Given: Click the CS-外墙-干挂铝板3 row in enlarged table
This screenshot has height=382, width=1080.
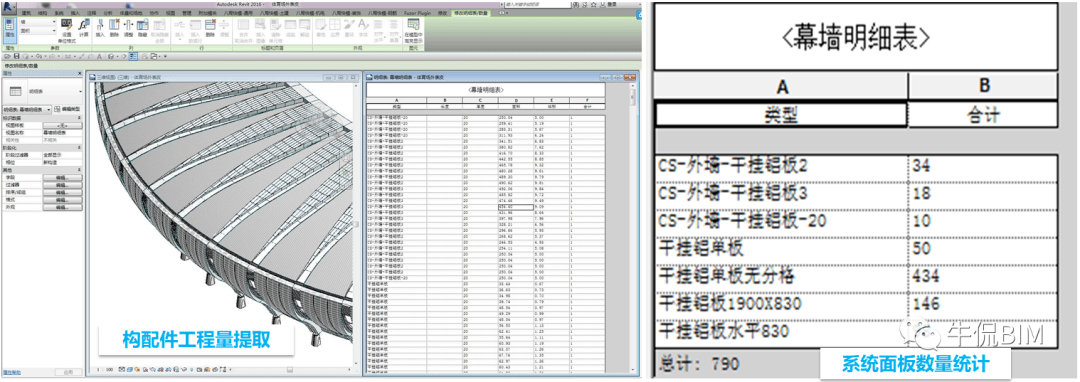Looking at the screenshot, I should point(855,195).
